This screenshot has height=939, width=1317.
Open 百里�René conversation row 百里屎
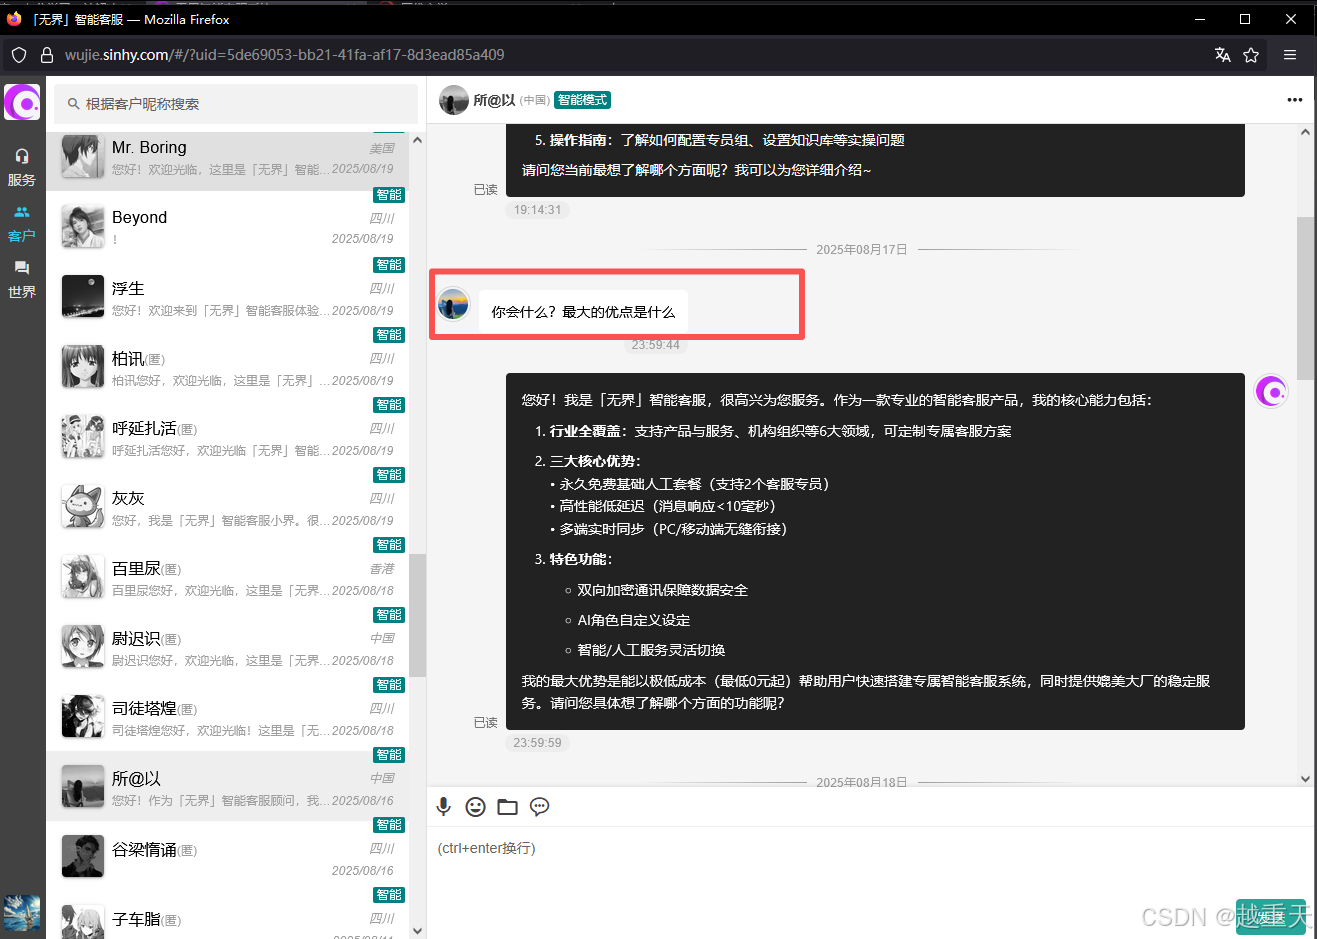click(227, 578)
